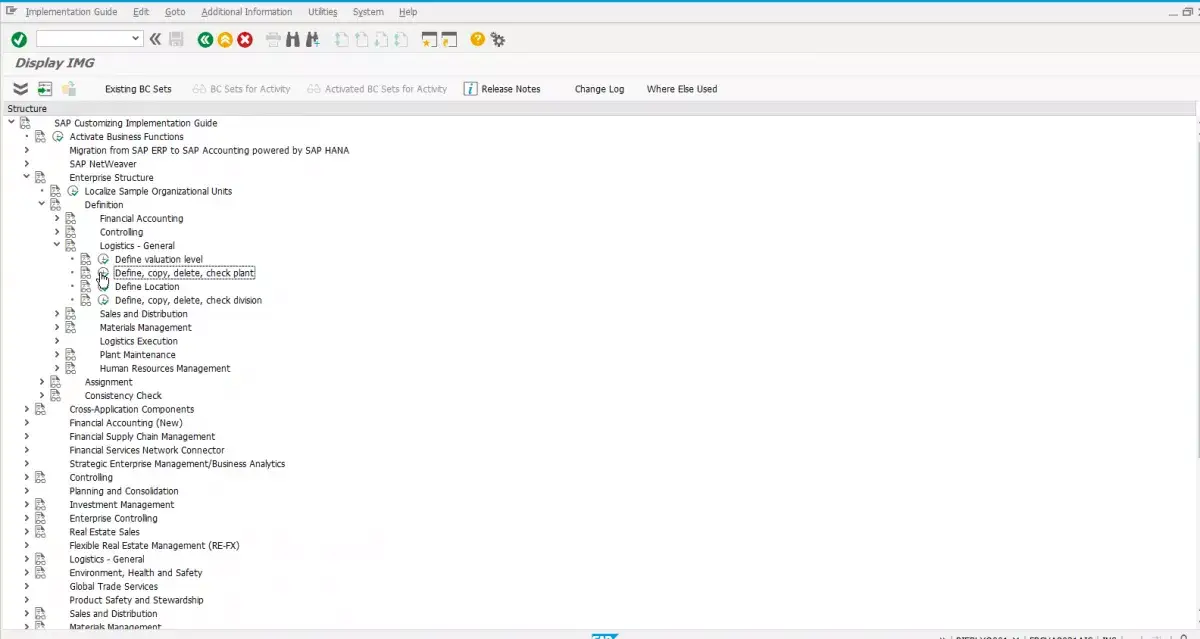
Task: Click the Next Page icon
Action: pos(381,39)
